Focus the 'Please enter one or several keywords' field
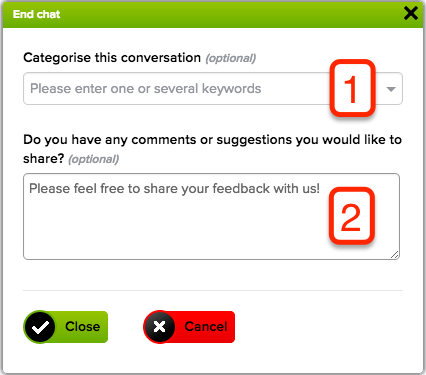Viewport: 426px width, 375px height. coord(213,89)
